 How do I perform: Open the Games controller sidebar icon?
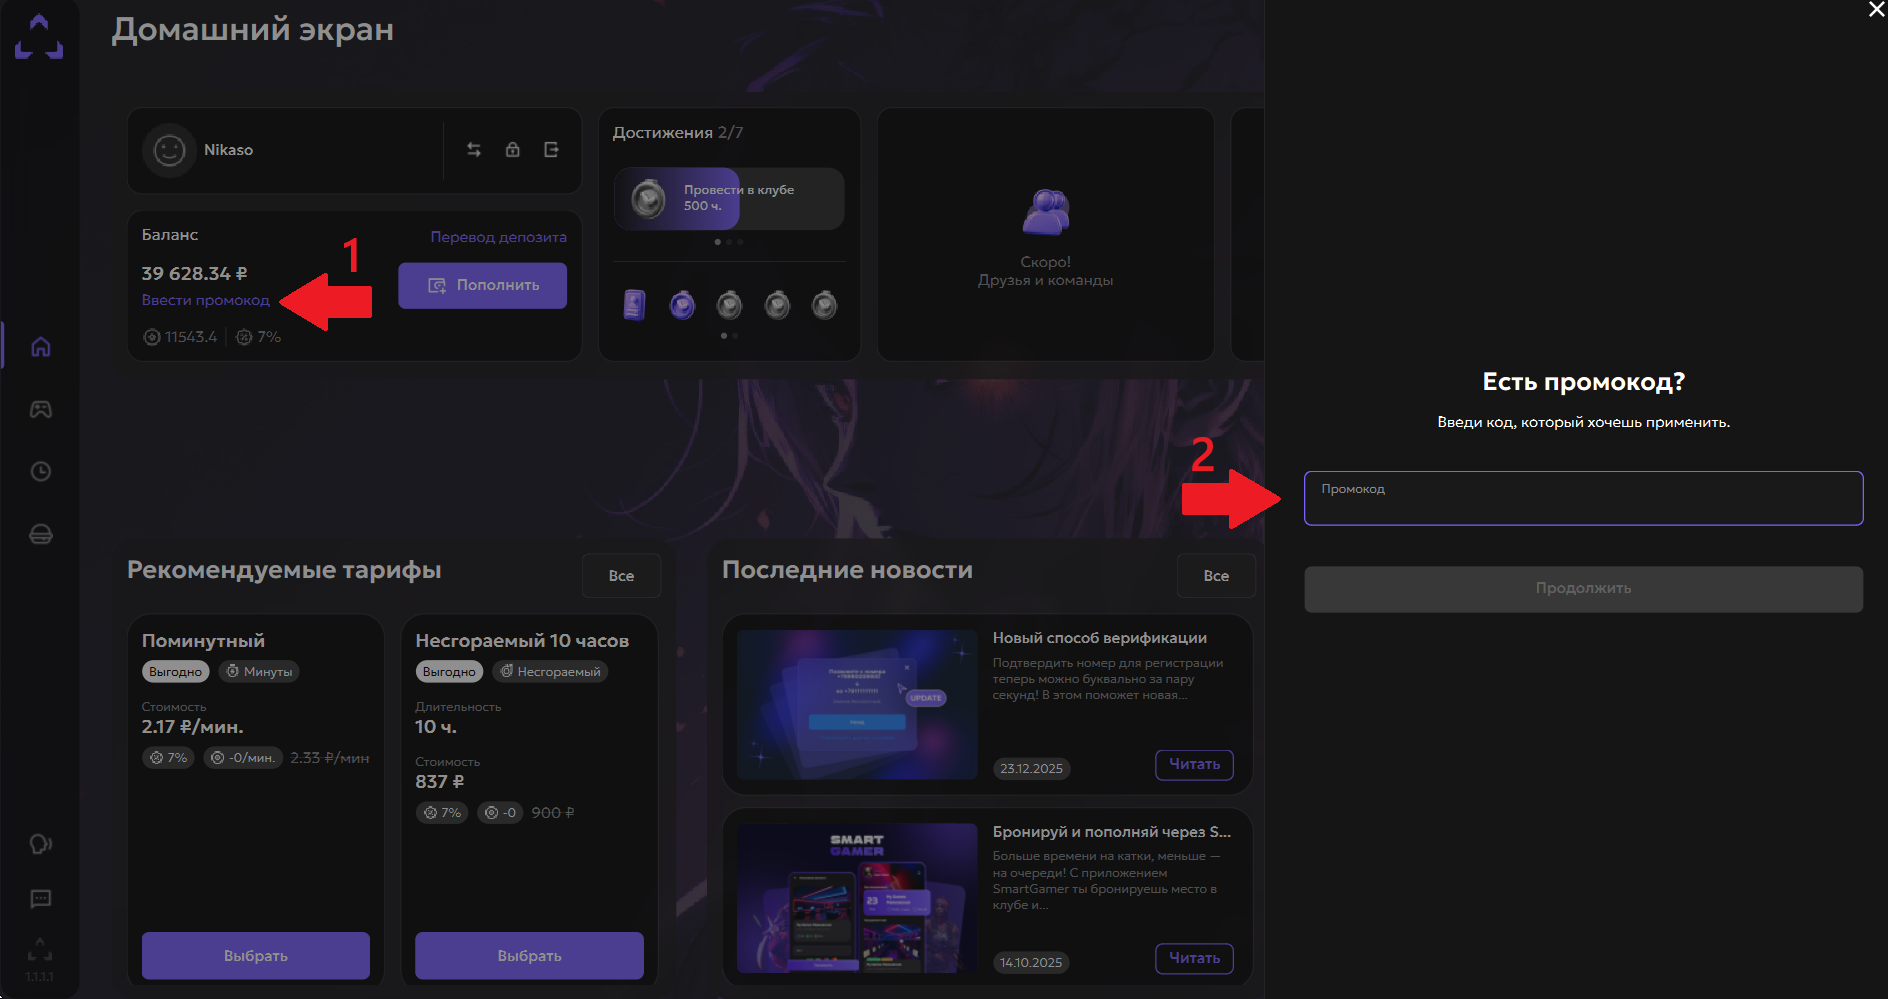coord(41,409)
